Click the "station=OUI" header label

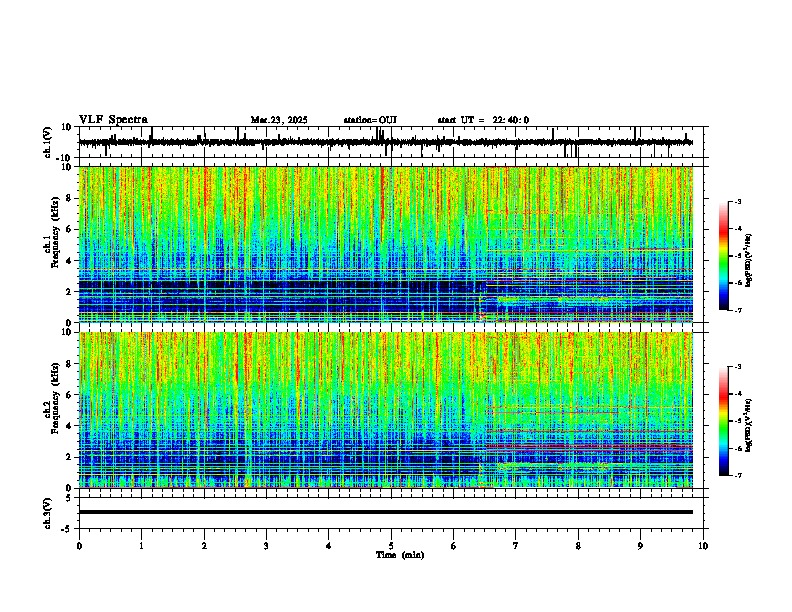pyautogui.click(x=370, y=120)
